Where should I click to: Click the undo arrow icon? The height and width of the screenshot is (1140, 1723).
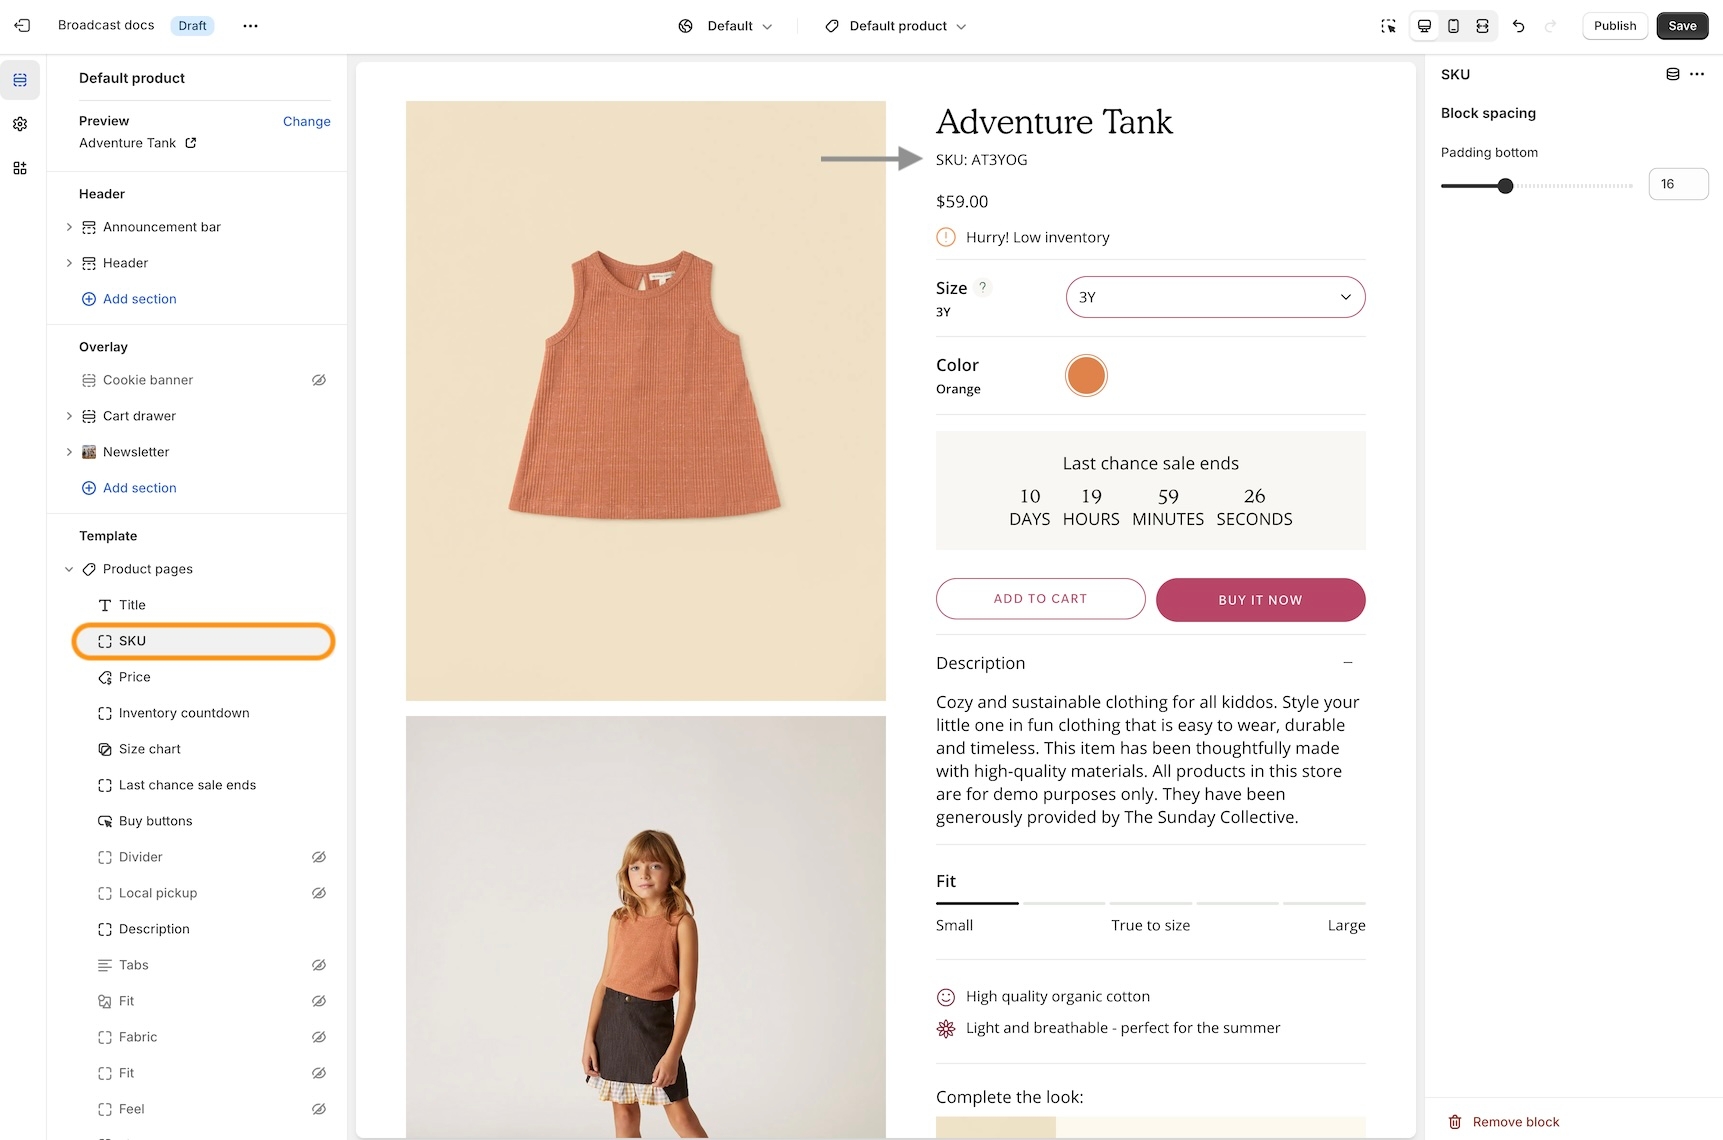click(x=1518, y=26)
